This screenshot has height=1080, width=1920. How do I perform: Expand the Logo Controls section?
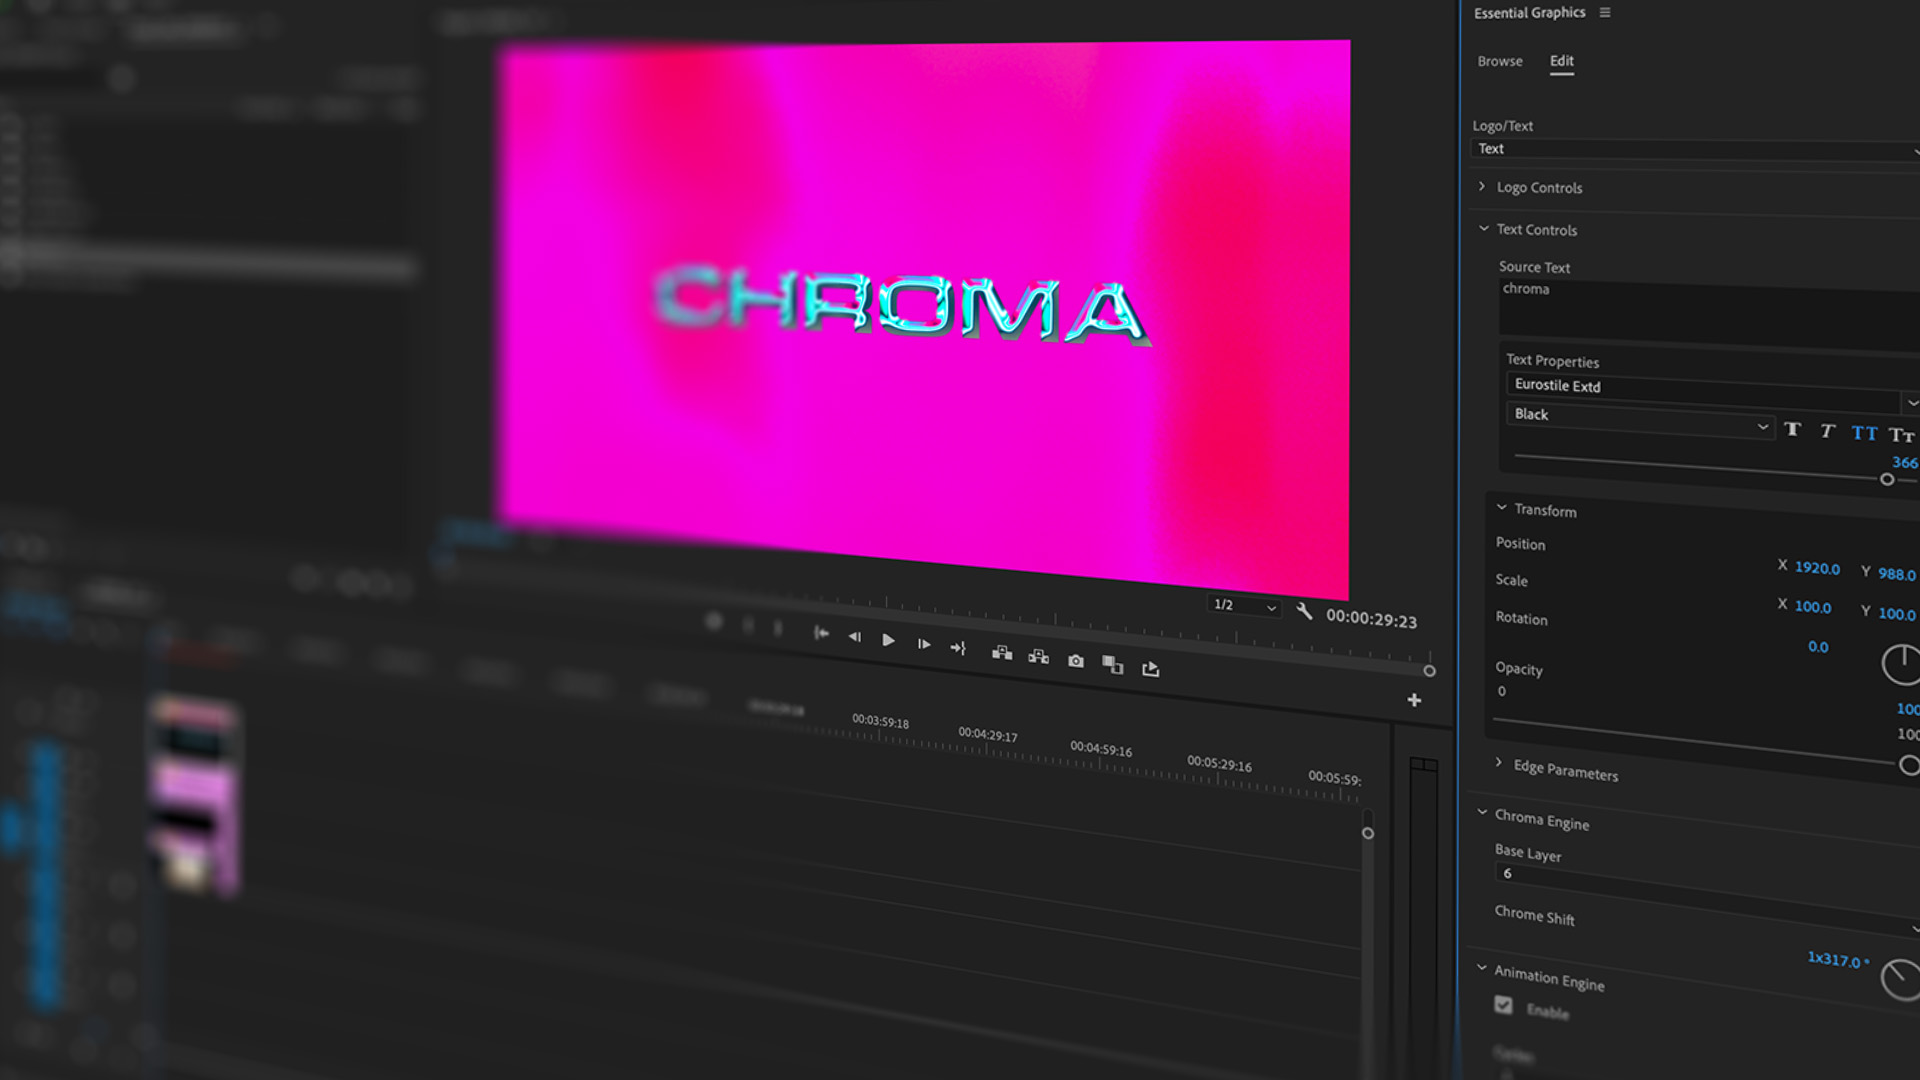(1483, 187)
